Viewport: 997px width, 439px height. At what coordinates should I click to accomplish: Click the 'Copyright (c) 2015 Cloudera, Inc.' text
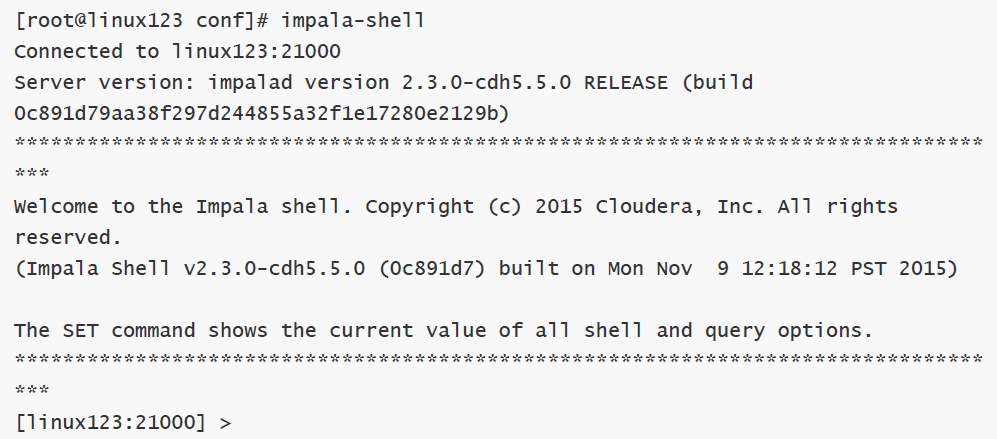(x=565, y=207)
